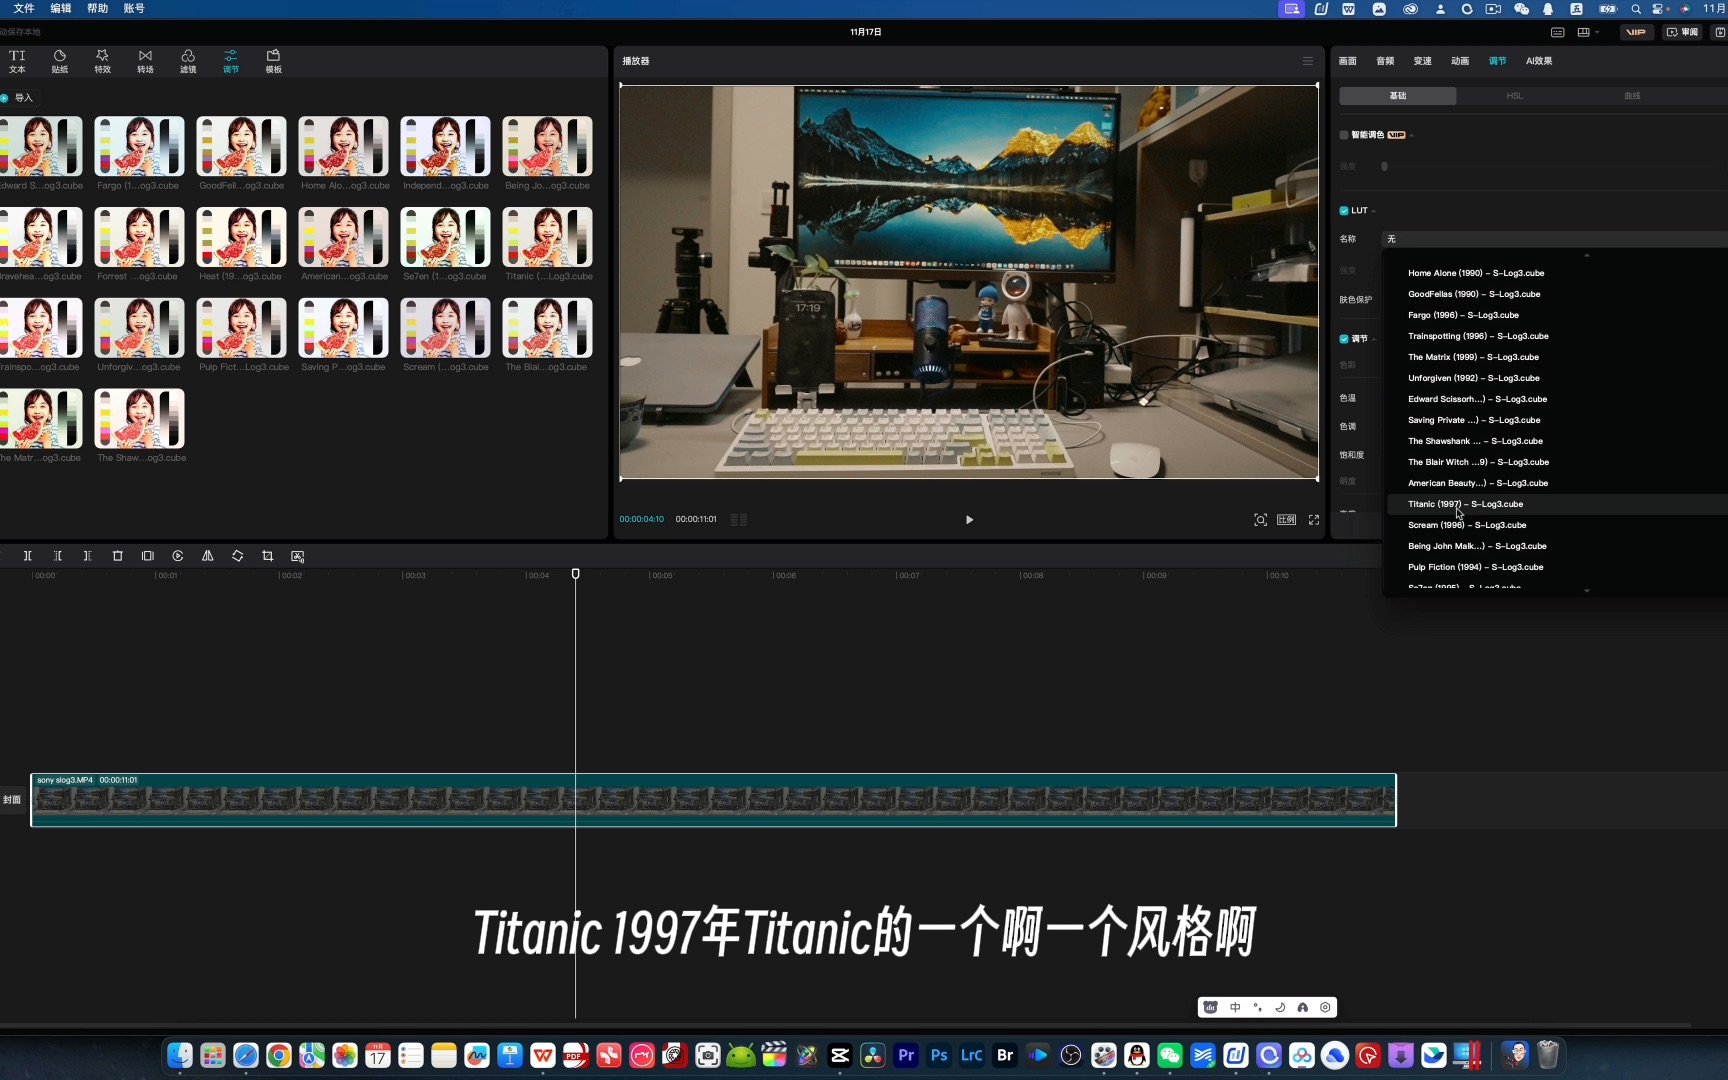
Task: Choose Titanic (1997) – S-Log3.cube LUT
Action: (x=1557, y=504)
